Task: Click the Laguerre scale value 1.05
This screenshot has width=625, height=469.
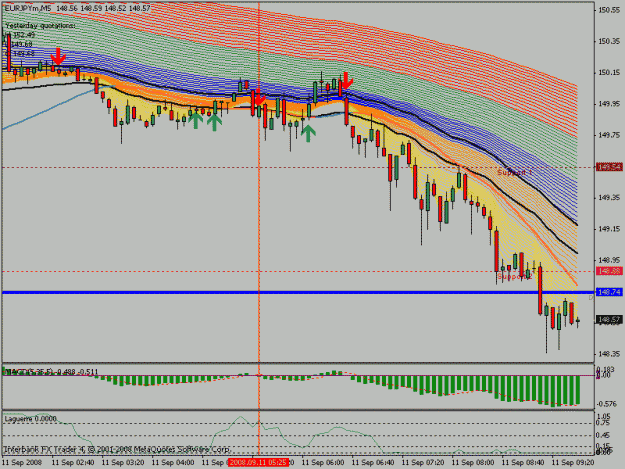Action: [604, 416]
